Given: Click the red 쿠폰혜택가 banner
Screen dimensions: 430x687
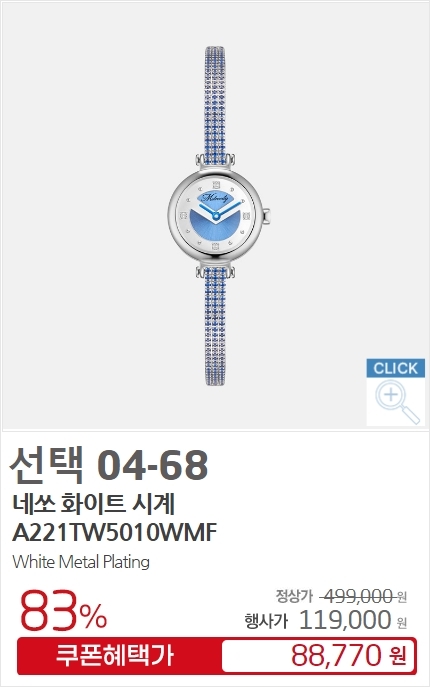Looking at the screenshot, I should pos(116,656).
